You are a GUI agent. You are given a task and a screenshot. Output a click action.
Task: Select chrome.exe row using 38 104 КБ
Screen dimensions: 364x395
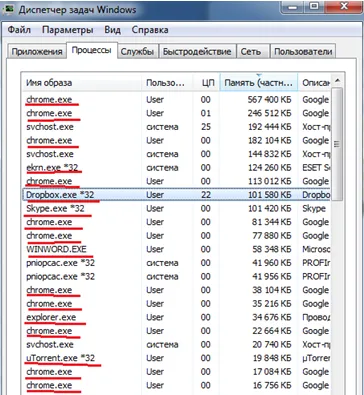[x=177, y=290]
